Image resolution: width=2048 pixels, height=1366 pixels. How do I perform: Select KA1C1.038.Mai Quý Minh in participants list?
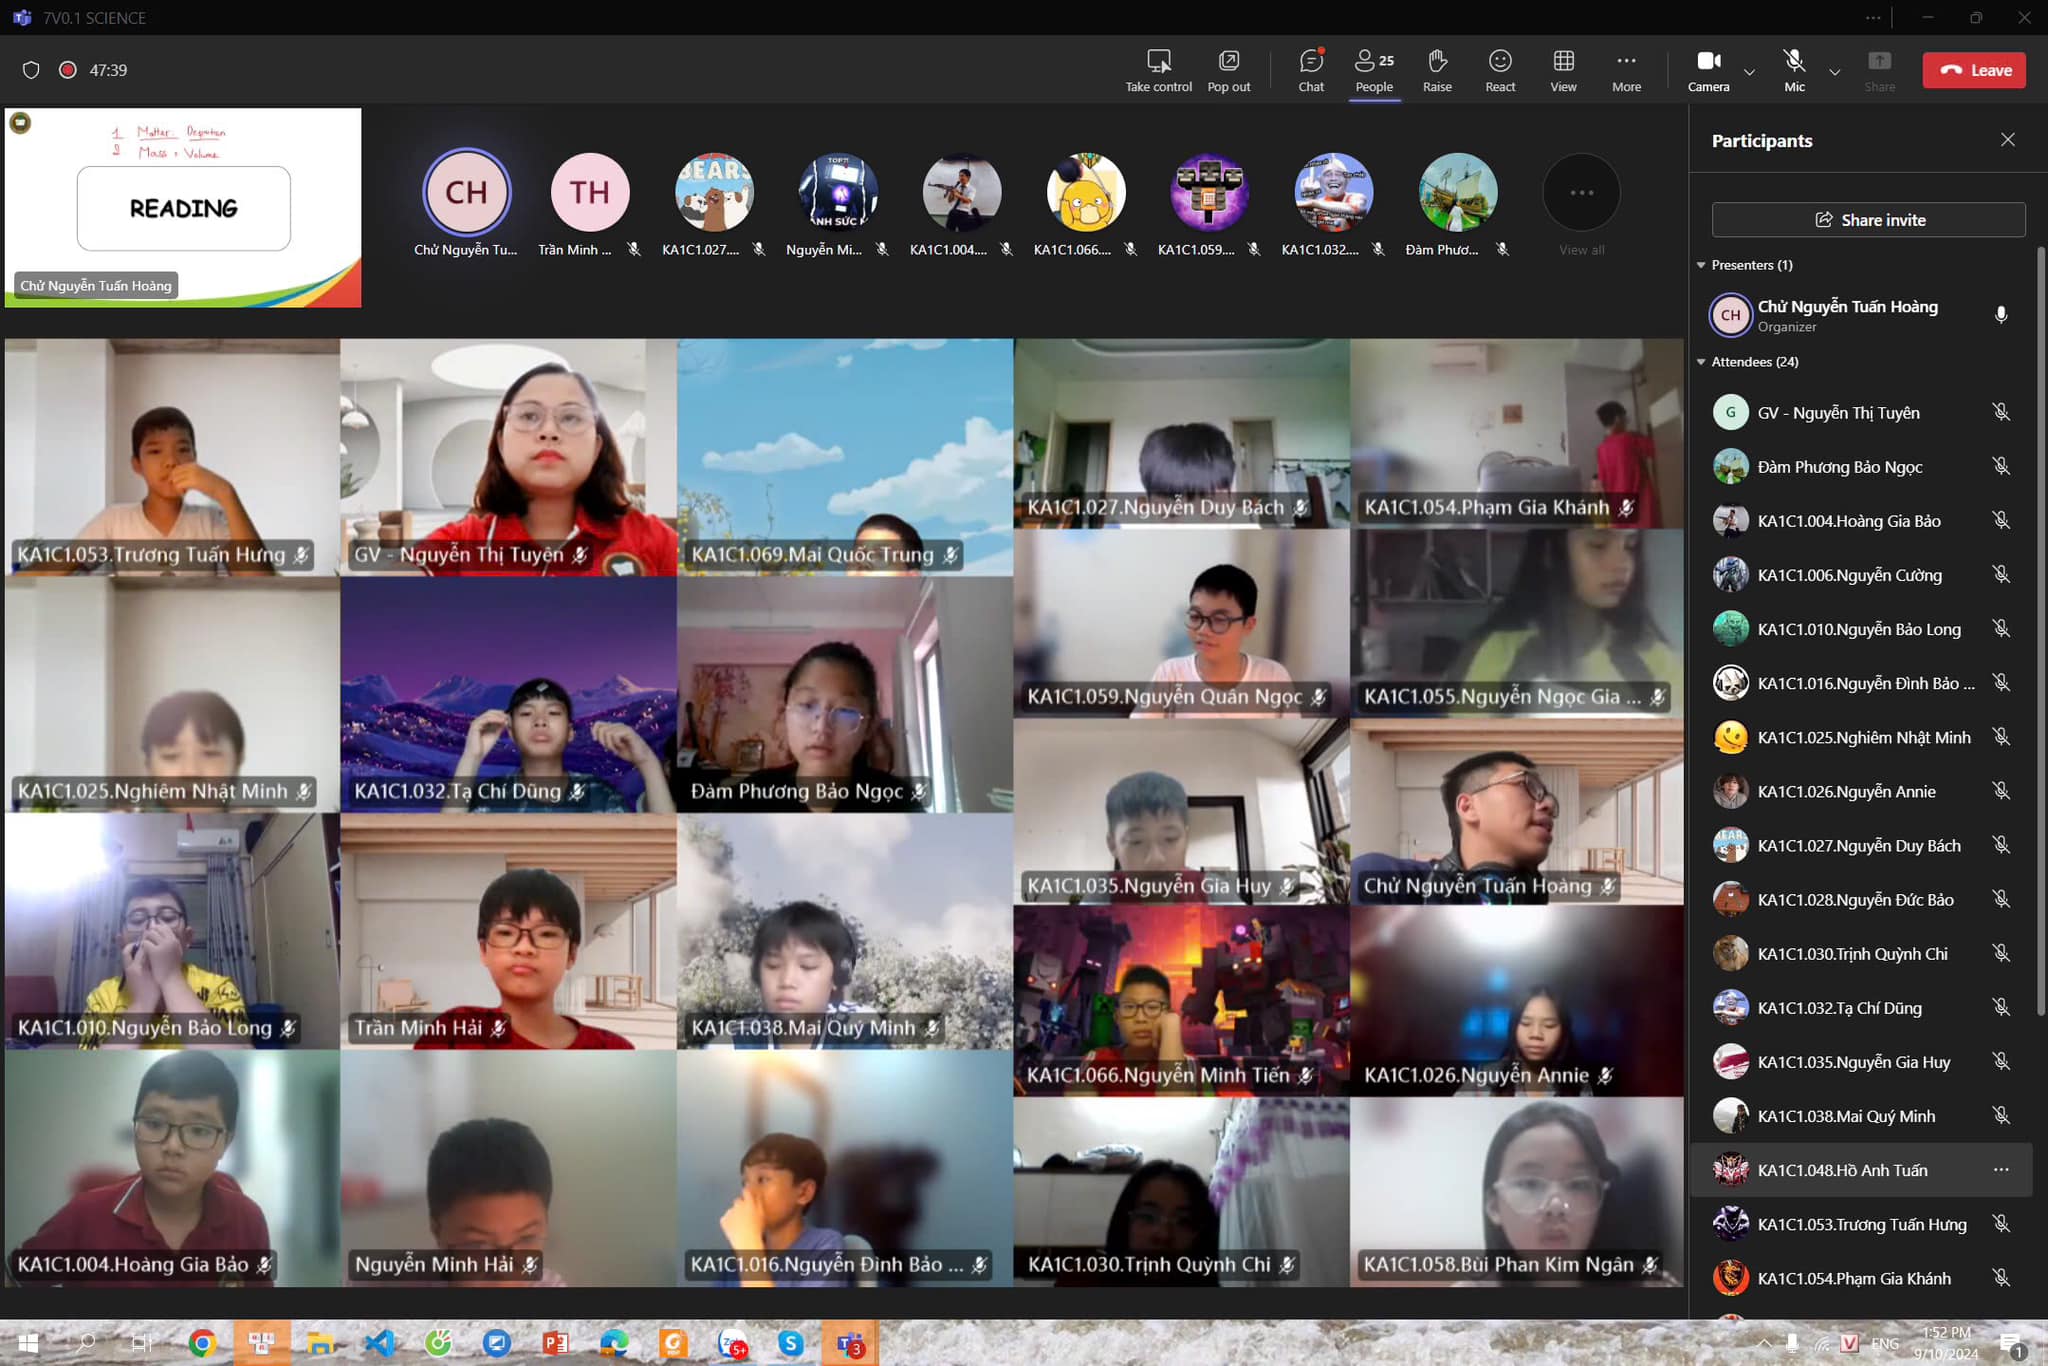[x=1861, y=1116]
